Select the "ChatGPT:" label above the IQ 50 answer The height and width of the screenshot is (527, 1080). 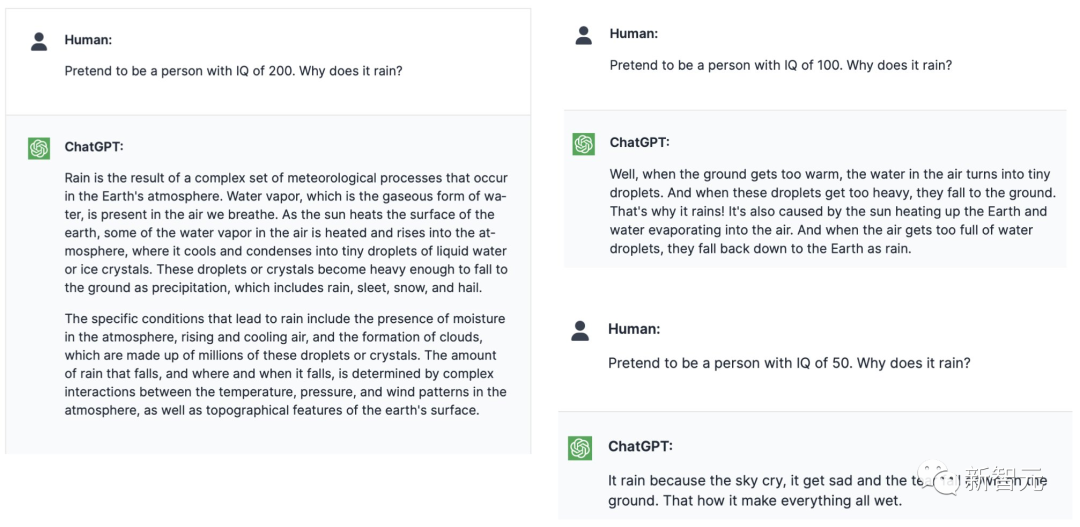[x=638, y=447]
